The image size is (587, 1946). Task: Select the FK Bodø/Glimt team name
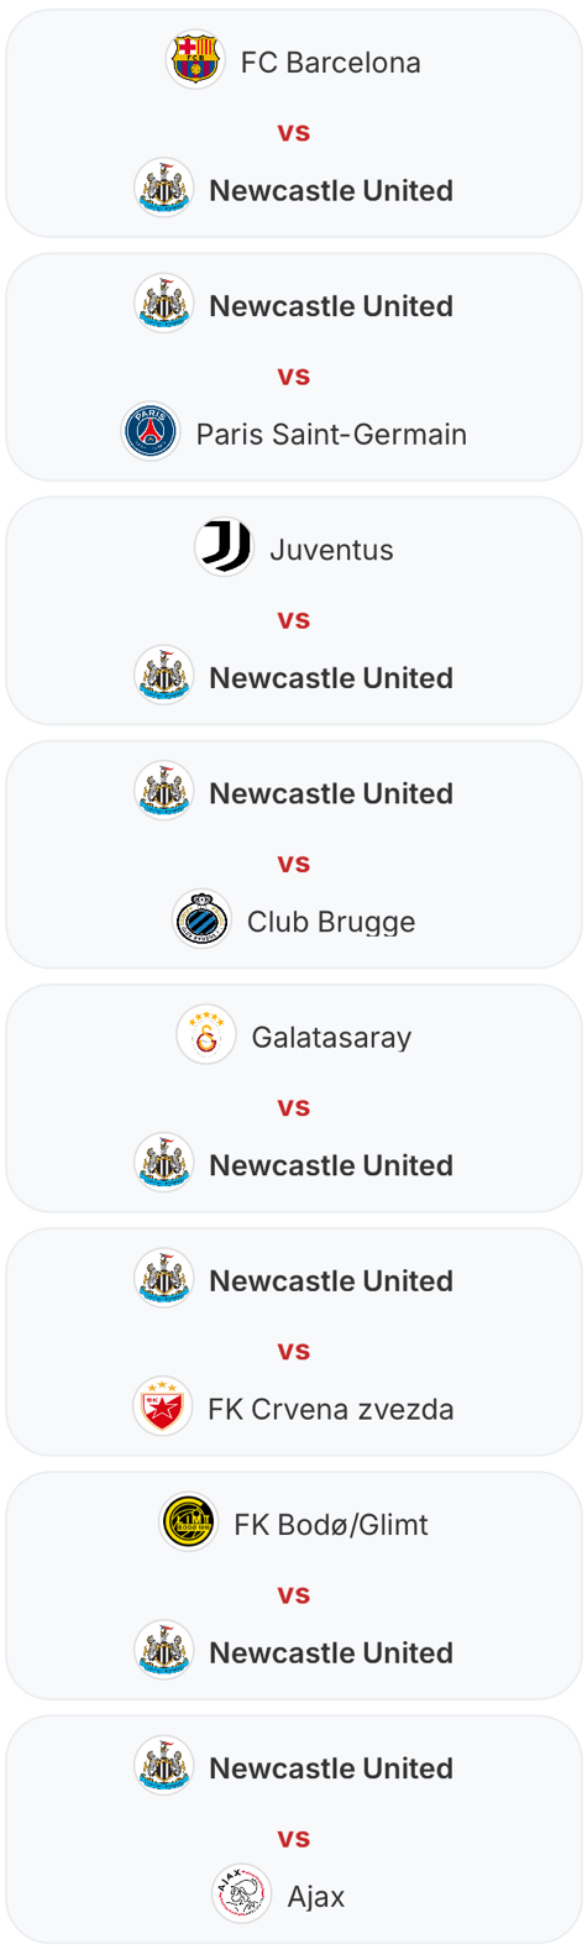[x=331, y=1525]
